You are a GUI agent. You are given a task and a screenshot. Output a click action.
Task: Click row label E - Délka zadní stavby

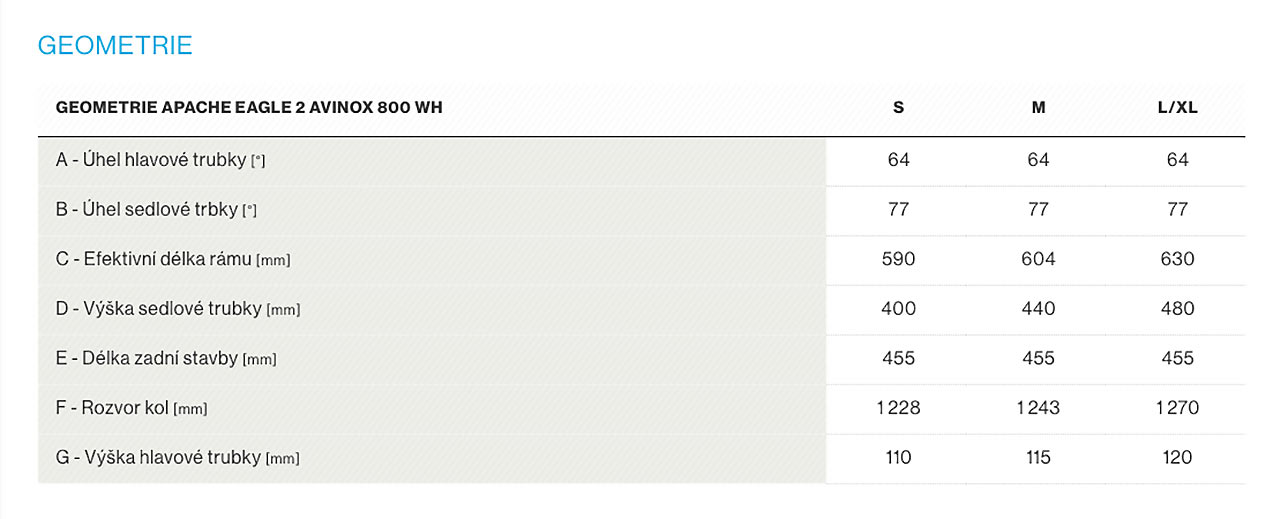click(165, 359)
